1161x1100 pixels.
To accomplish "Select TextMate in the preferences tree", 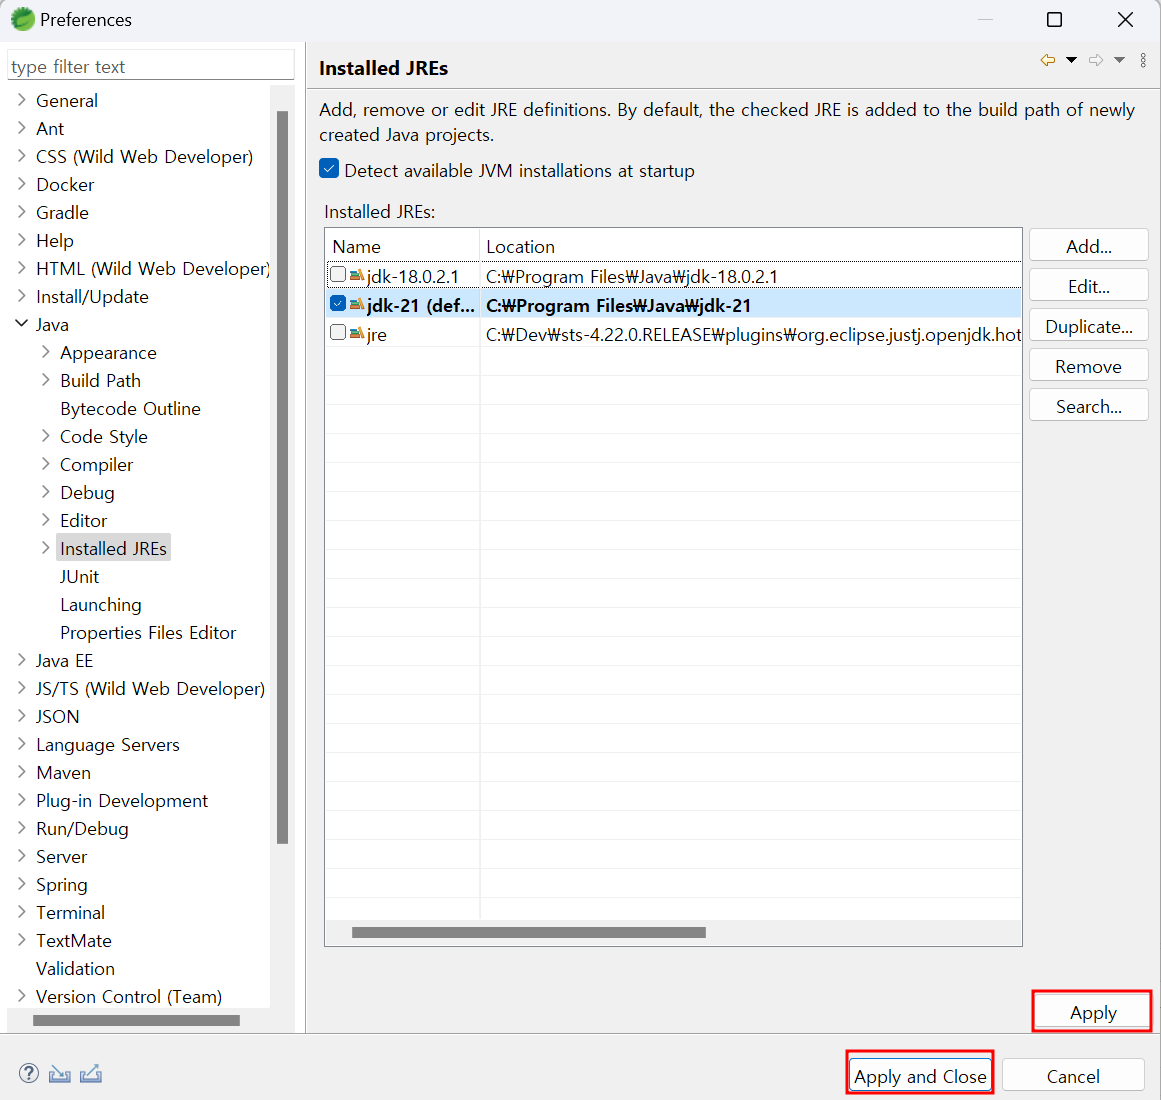I will 74,940.
